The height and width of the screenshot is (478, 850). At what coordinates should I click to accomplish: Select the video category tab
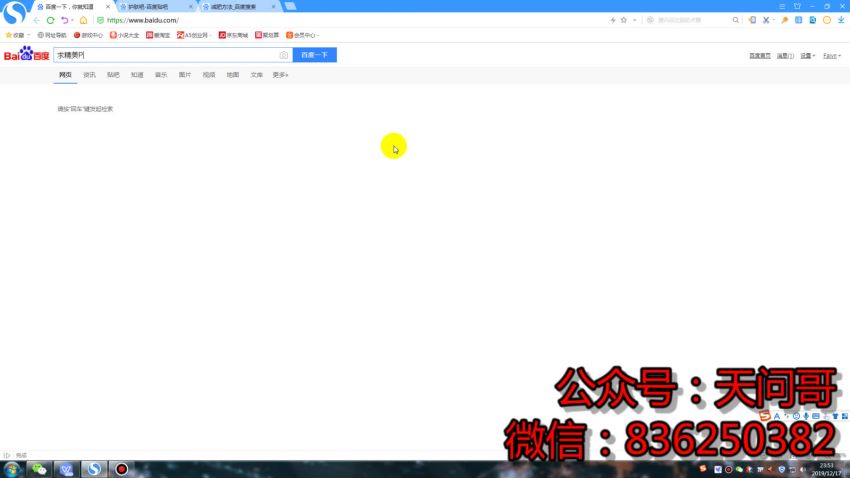[209, 75]
